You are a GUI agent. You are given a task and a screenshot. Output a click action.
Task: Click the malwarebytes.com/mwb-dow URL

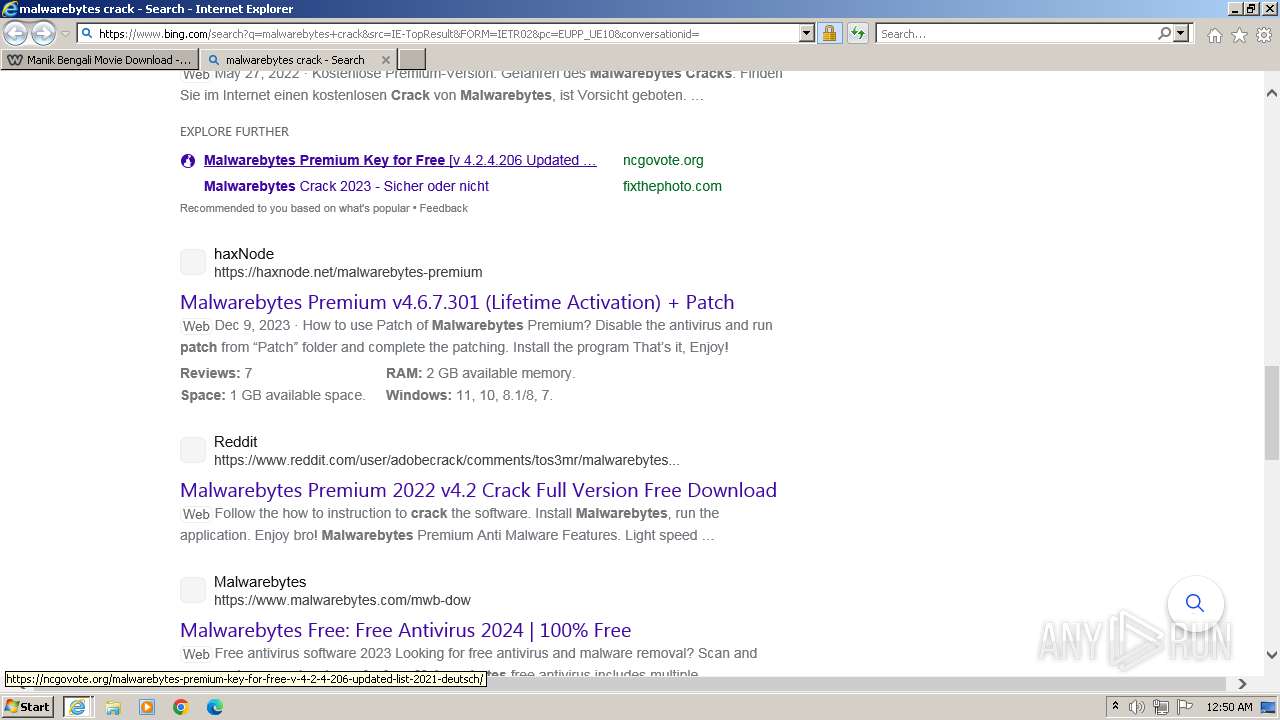point(342,600)
